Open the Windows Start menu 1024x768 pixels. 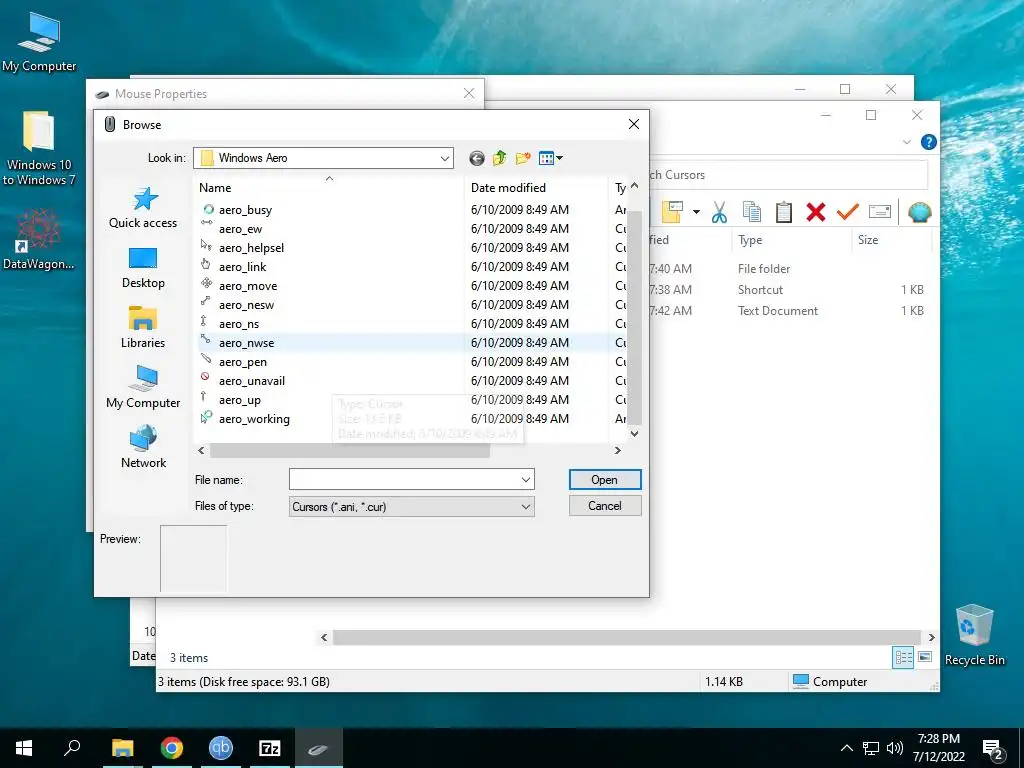(x=24, y=748)
